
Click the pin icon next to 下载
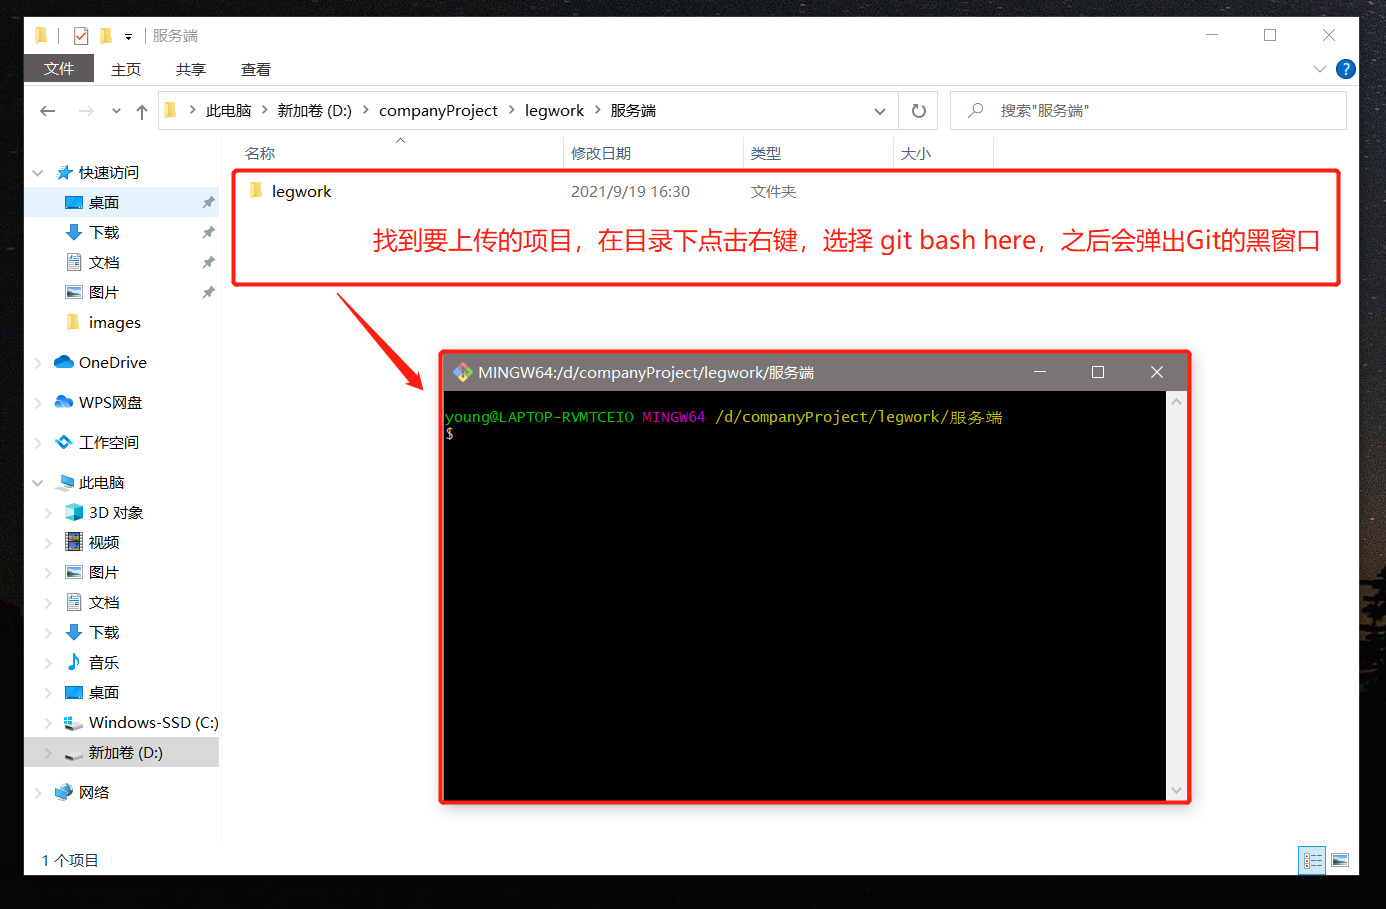tap(208, 233)
